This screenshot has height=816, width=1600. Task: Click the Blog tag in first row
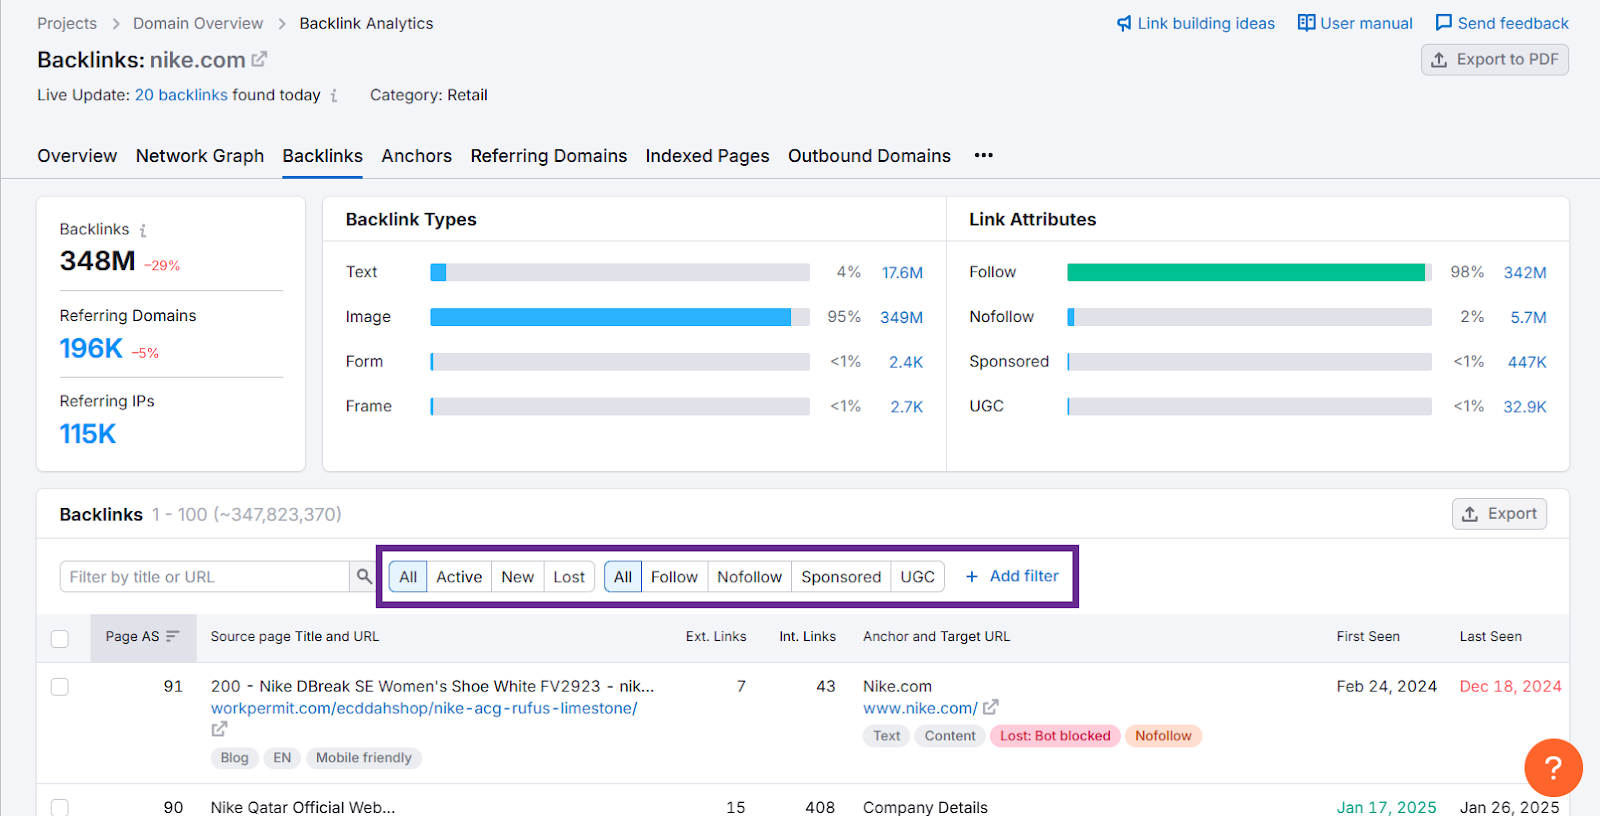(x=235, y=758)
